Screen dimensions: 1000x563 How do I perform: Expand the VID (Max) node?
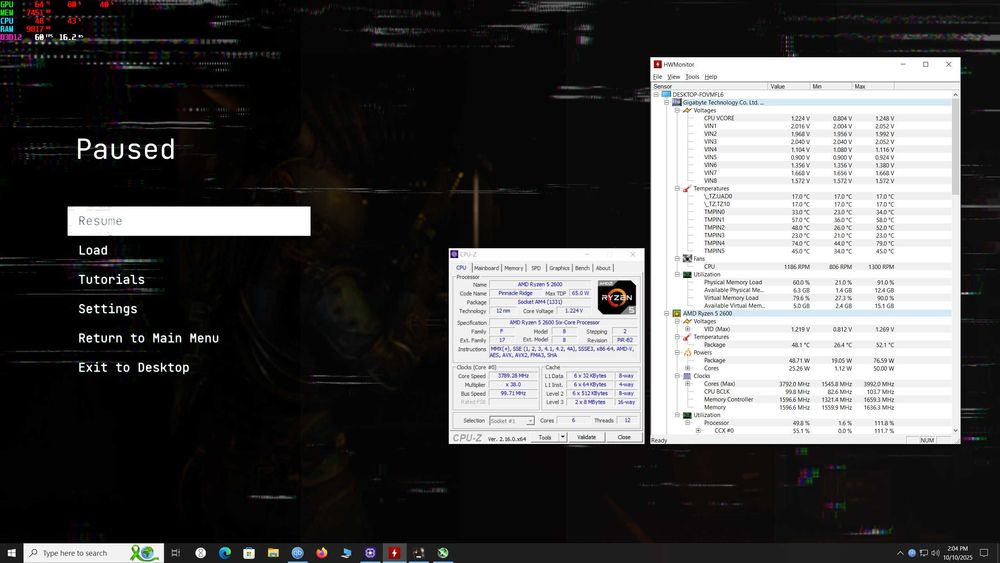688,329
